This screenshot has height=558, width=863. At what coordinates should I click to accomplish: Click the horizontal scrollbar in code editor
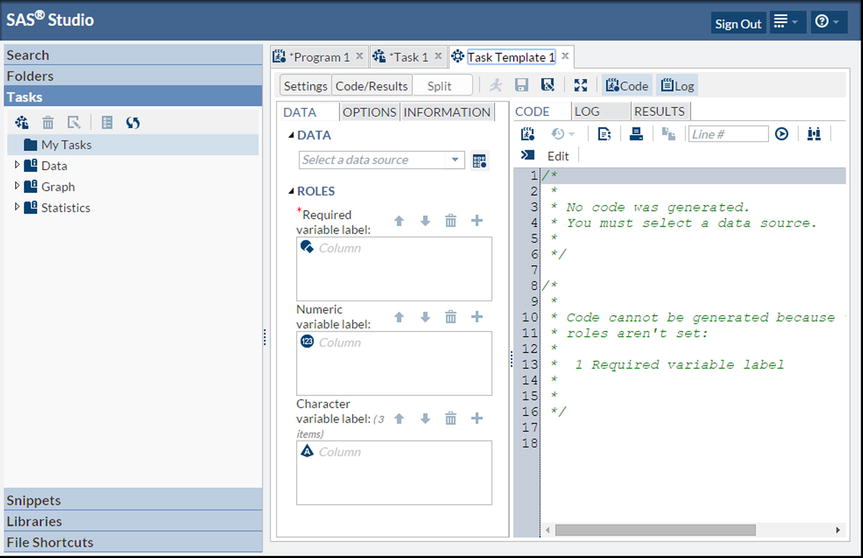[655, 530]
